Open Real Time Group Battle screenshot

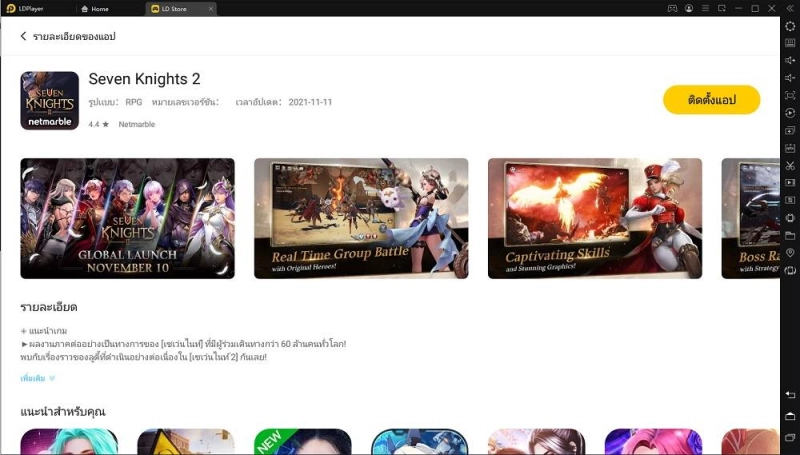(x=361, y=218)
